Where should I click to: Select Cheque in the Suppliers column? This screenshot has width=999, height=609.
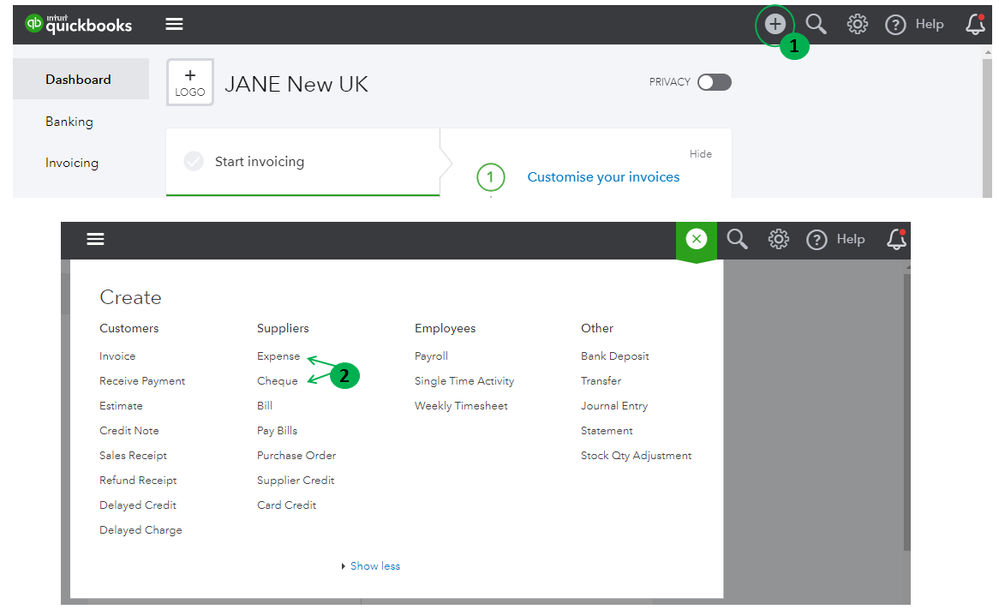tap(277, 381)
